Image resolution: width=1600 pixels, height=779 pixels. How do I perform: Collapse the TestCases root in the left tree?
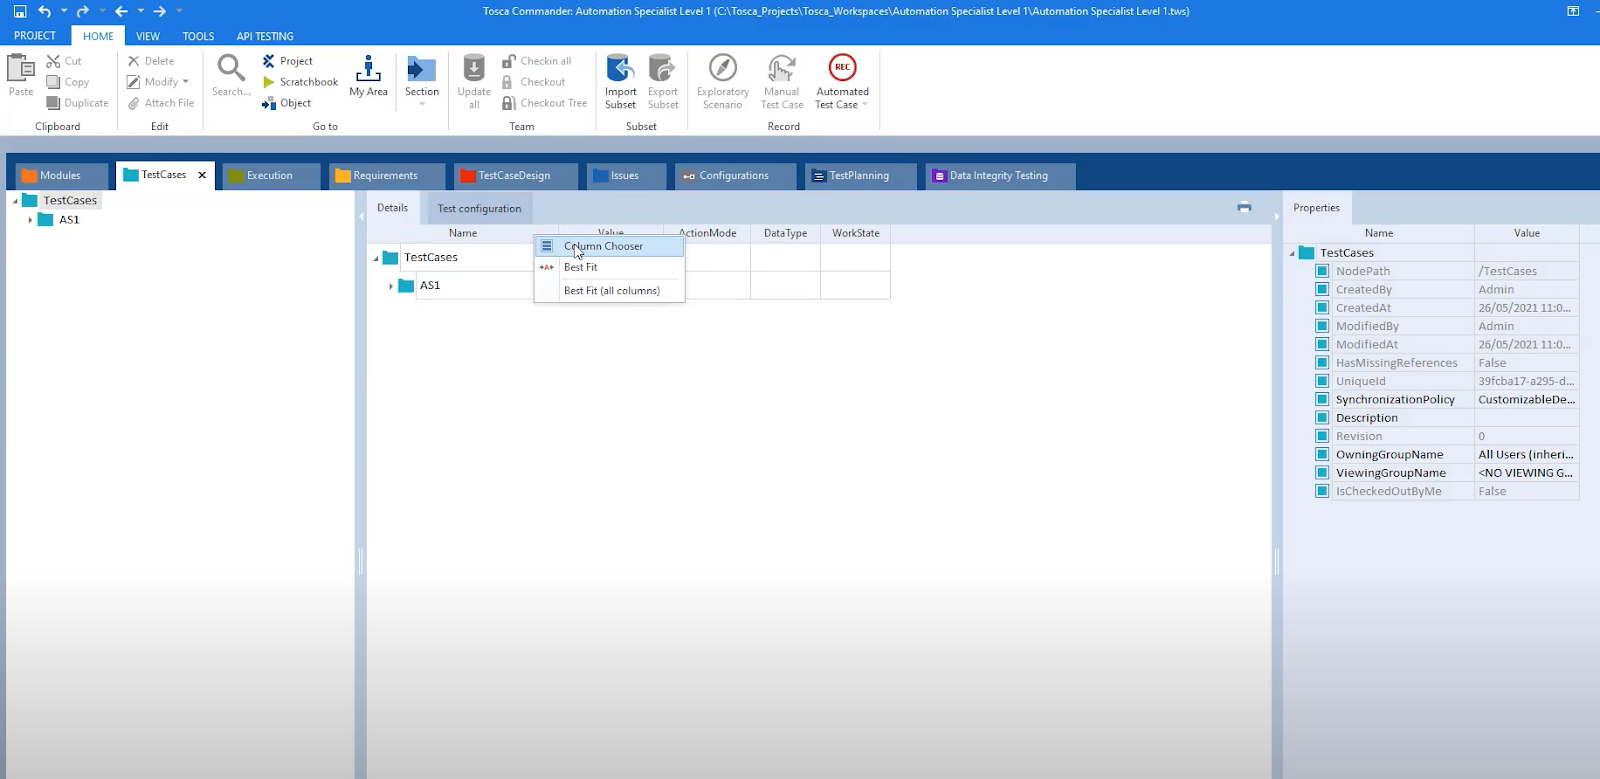tap(15, 201)
